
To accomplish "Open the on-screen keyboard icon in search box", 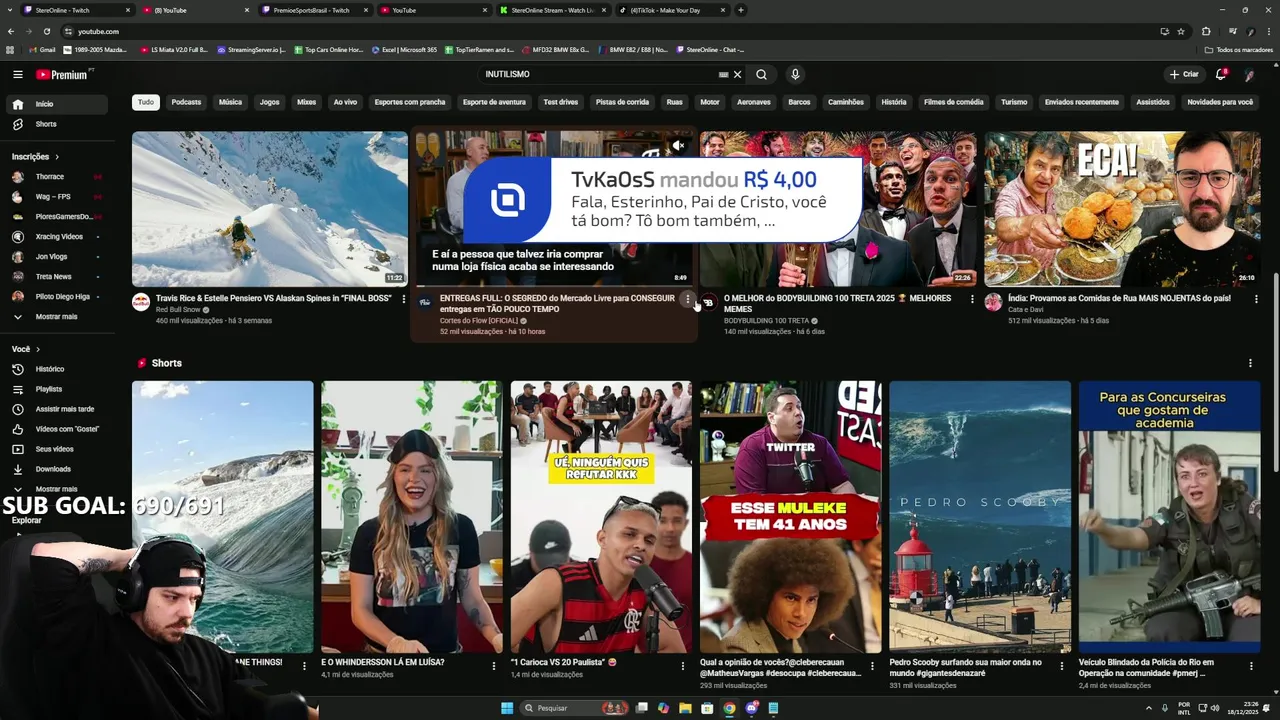I will click(x=723, y=74).
